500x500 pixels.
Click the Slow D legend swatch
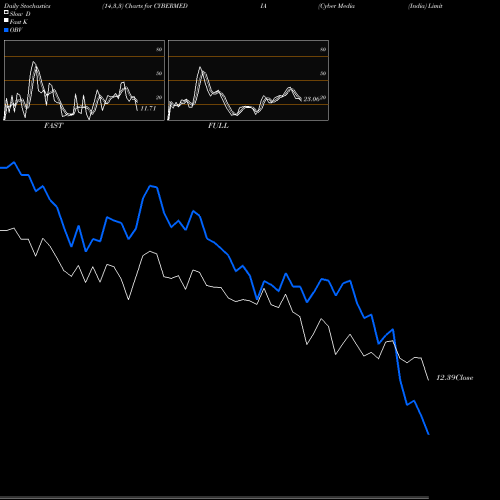6,12
